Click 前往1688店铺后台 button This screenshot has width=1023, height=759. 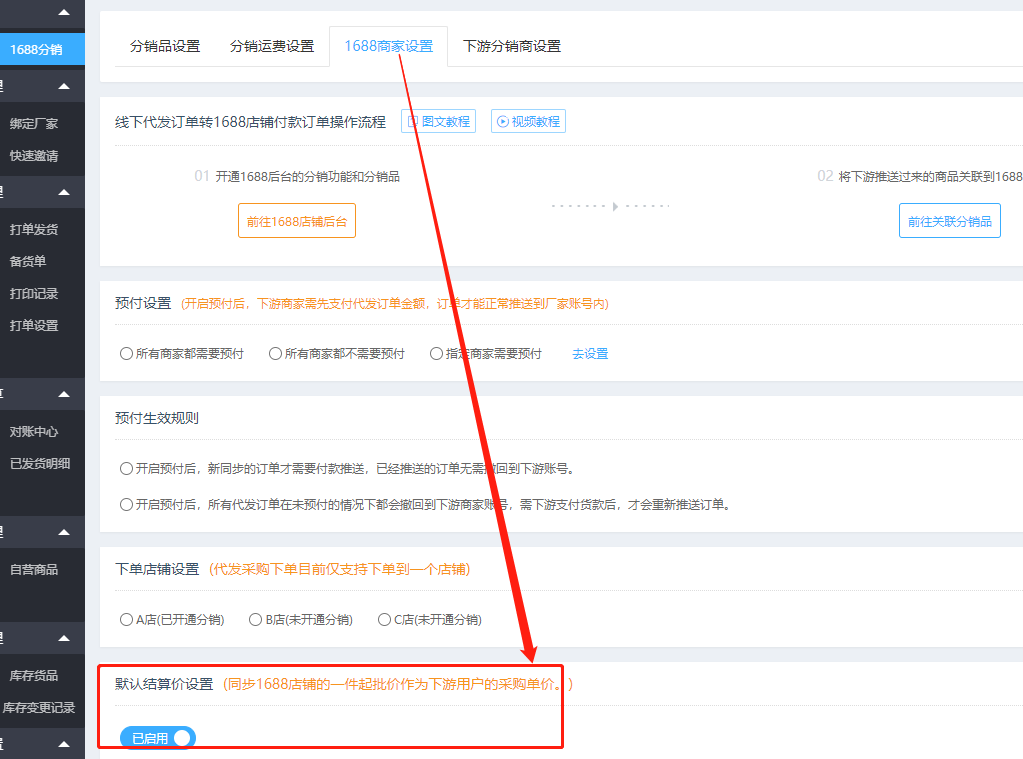click(x=297, y=221)
